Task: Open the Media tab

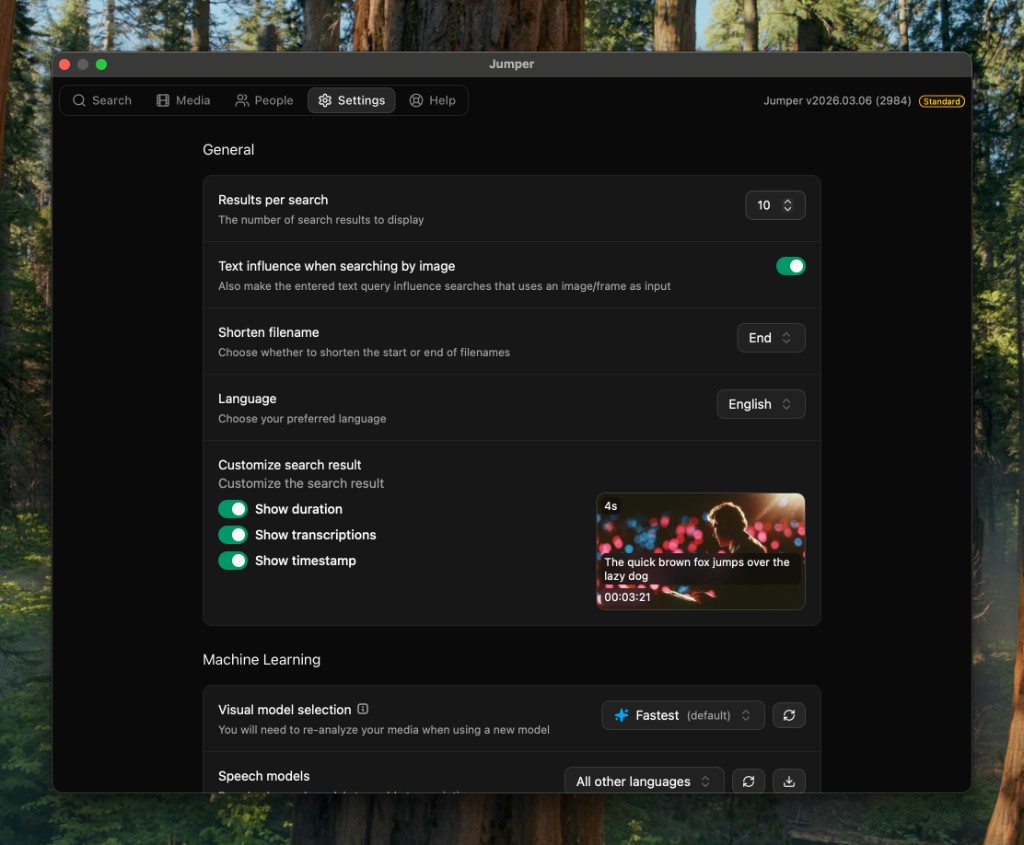Action: tap(183, 100)
